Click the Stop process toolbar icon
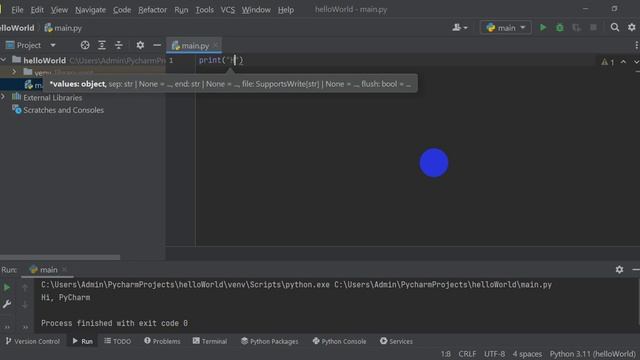 pos(593,27)
